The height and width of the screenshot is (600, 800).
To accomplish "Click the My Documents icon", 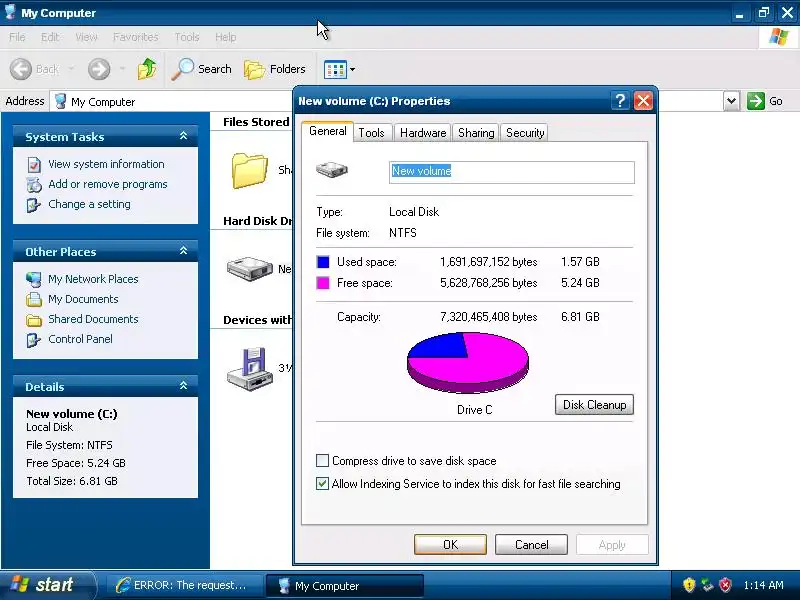I will pyautogui.click(x=34, y=299).
